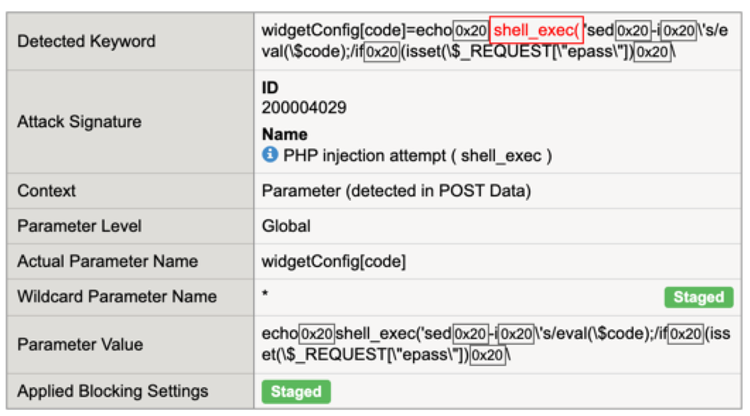Viewport: 750px width, 416px height.
Task: Click the bold ID heading in Attack Signature
Action: coord(270,88)
